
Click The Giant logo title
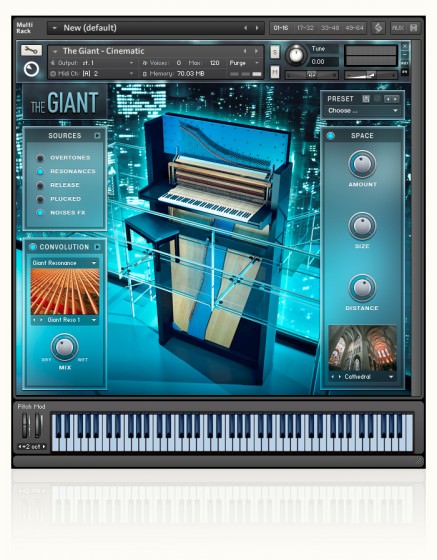(65, 103)
